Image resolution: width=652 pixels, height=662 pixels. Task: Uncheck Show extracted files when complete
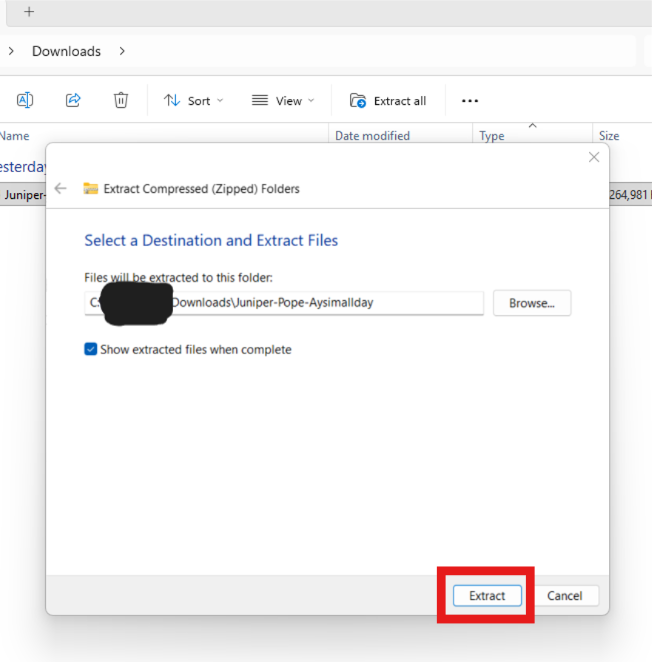pos(91,349)
